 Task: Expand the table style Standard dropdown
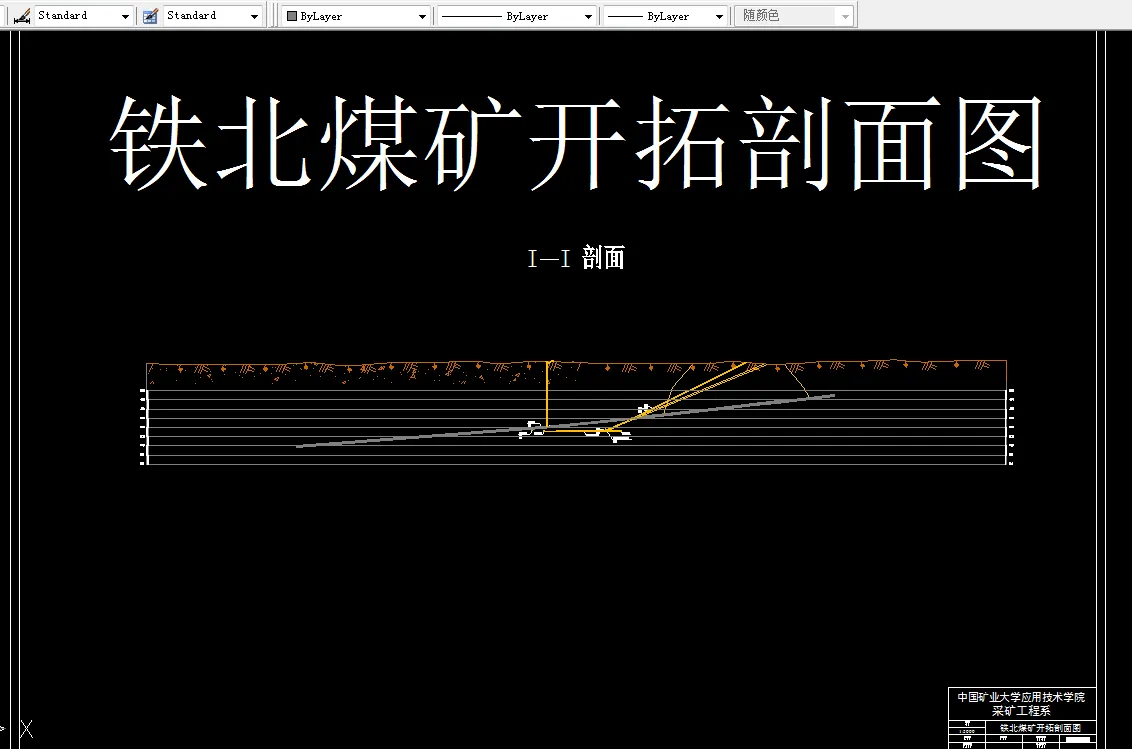(253, 15)
